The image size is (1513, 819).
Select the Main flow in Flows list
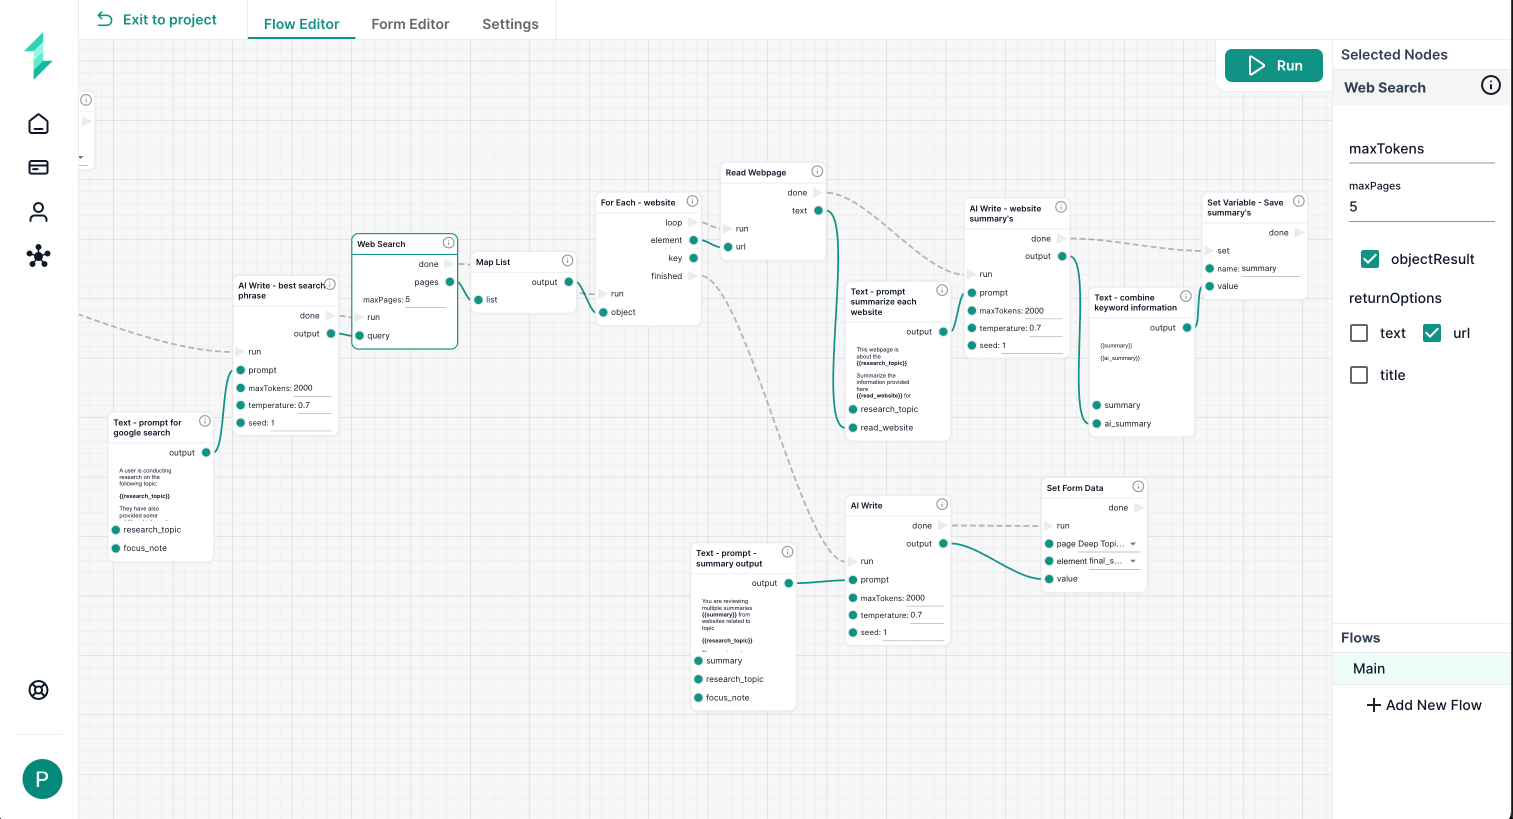click(1422, 669)
